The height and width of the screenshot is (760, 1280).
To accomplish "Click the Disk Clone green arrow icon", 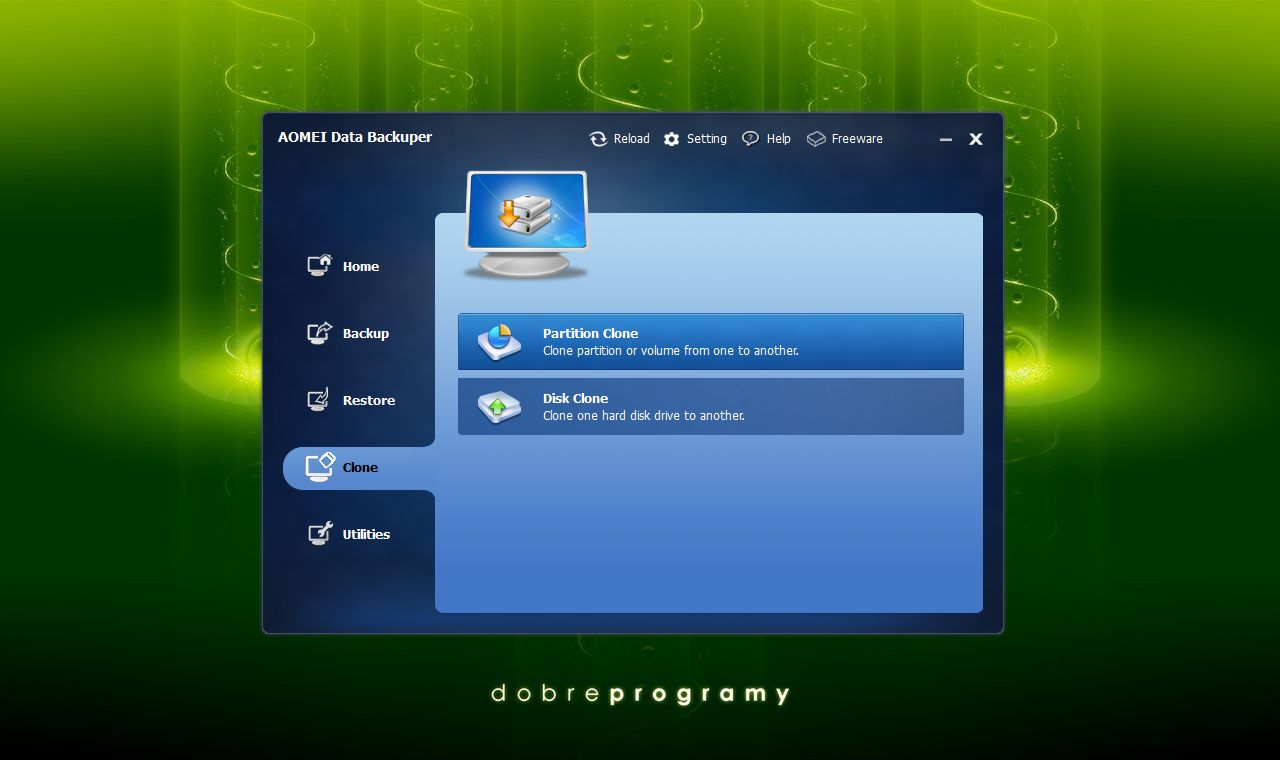I will point(499,406).
